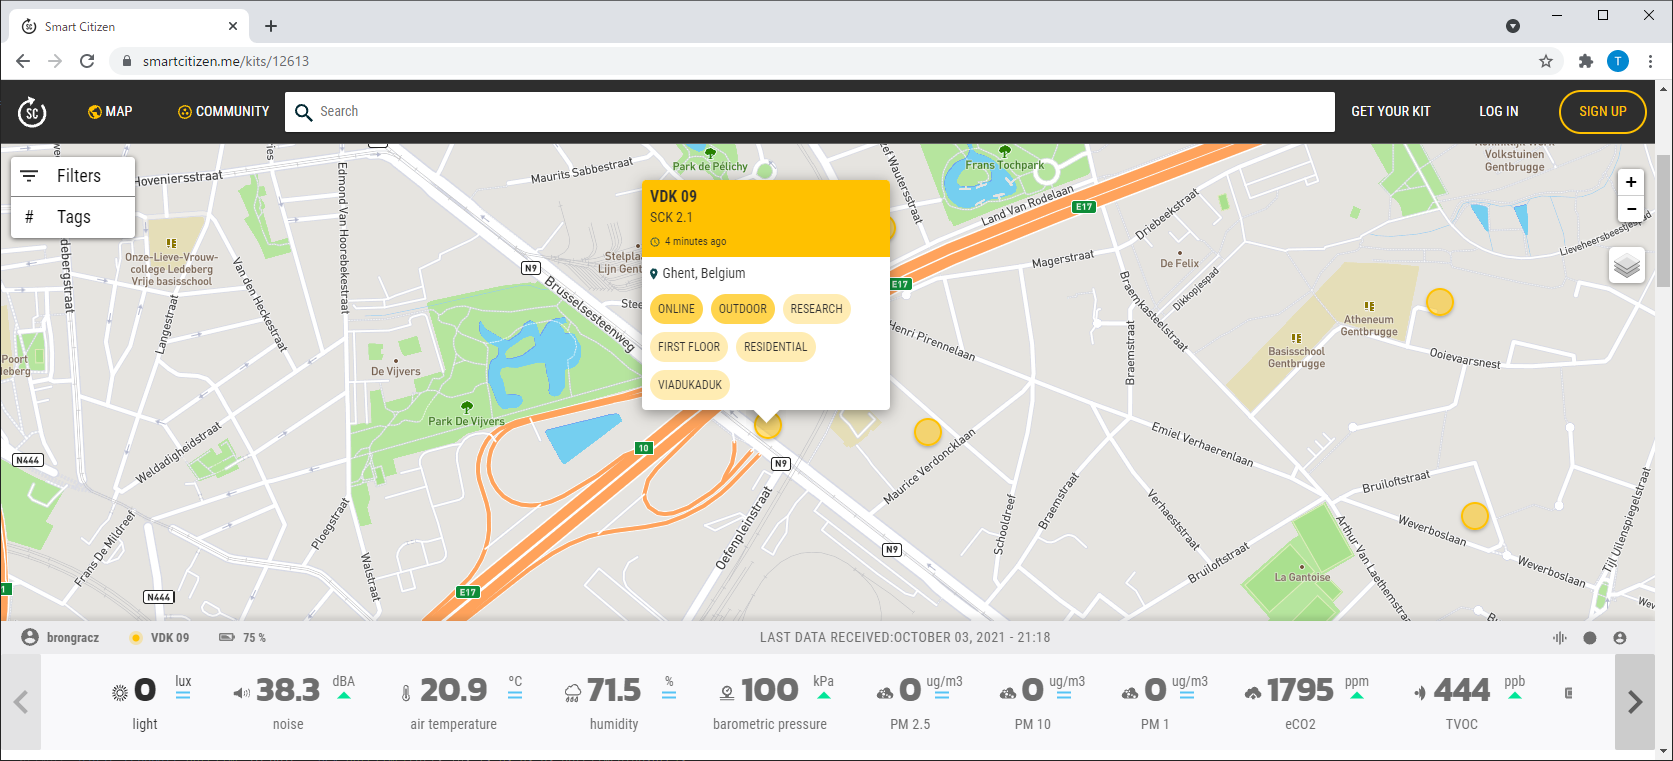
Task: Click the VDK 09 popup title
Action: [673, 196]
